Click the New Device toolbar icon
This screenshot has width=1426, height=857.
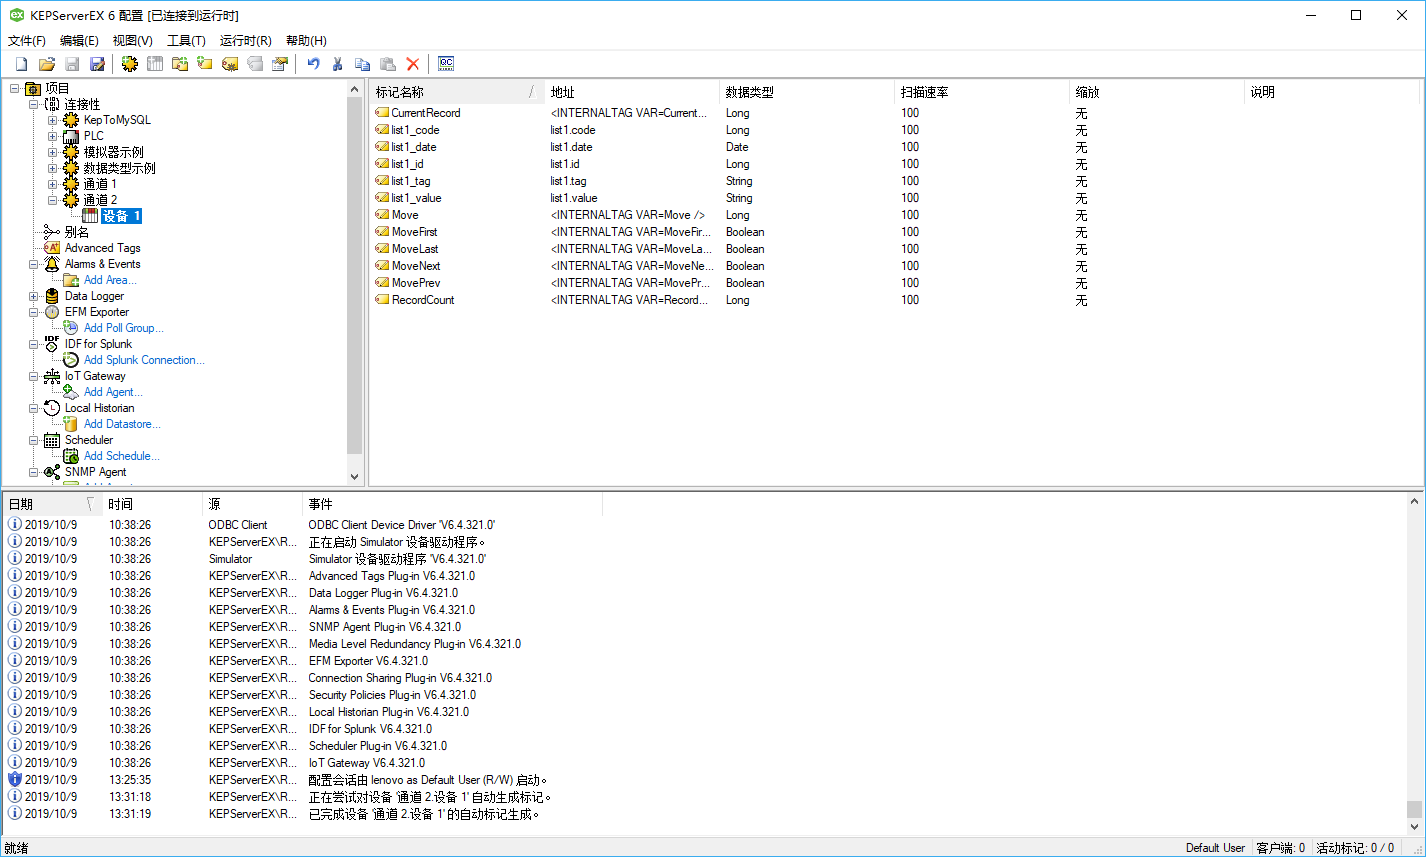click(x=155, y=63)
